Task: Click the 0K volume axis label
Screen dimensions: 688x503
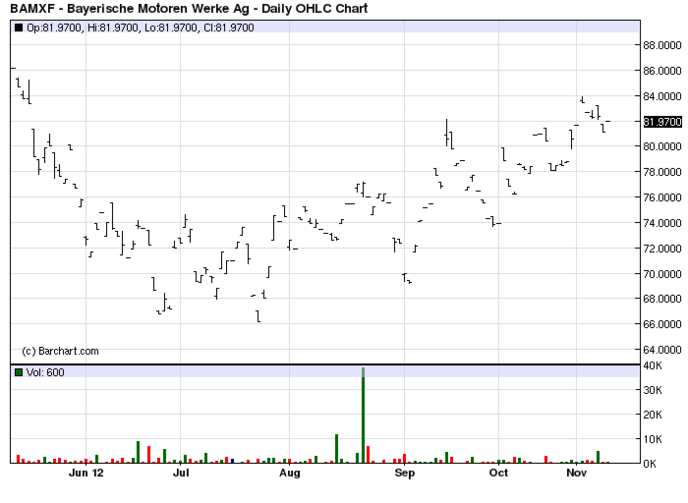Action: coord(650,463)
